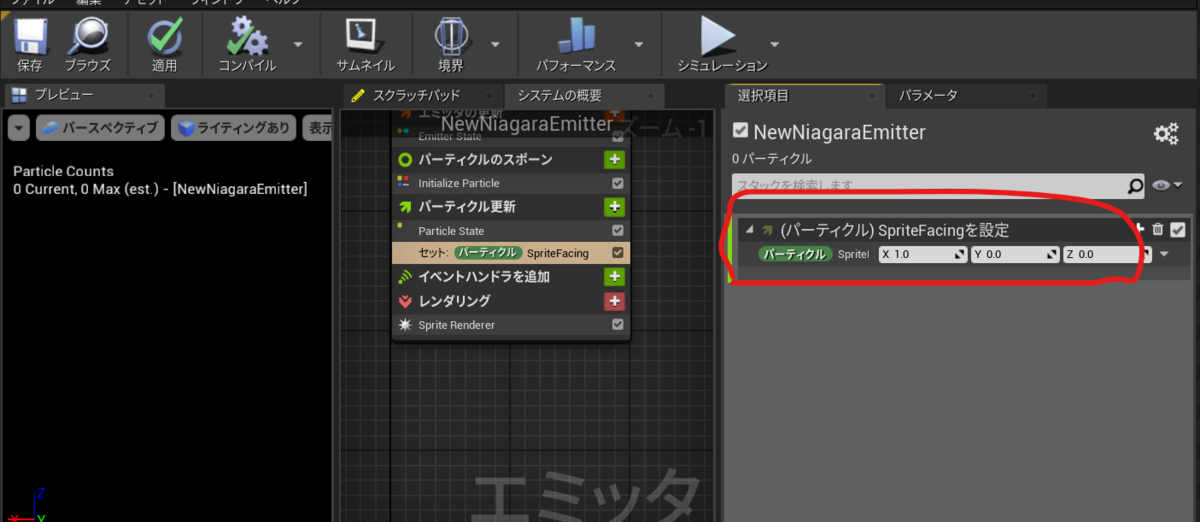Add parameter with plus in SpriteFacing header
The height and width of the screenshot is (522, 1200).
tap(1138, 229)
